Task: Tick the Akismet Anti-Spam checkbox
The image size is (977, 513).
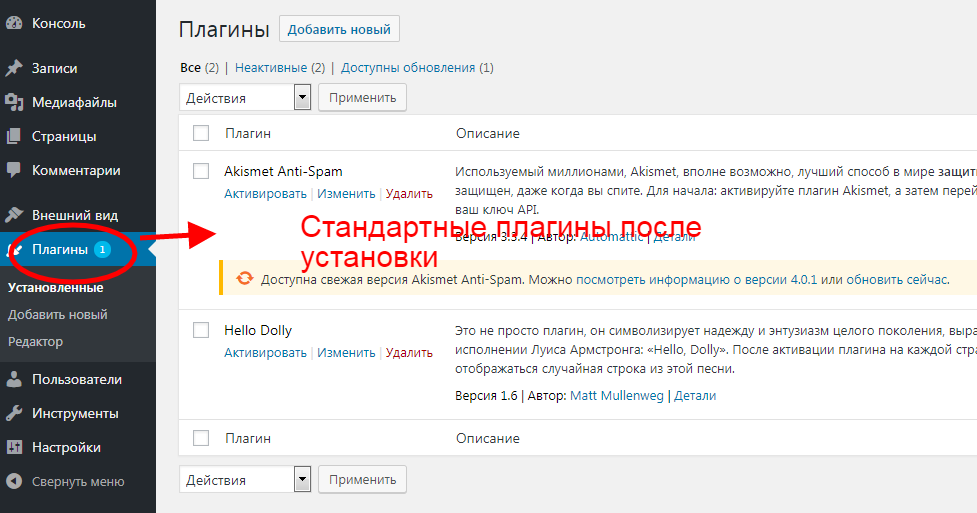Action: (x=201, y=171)
